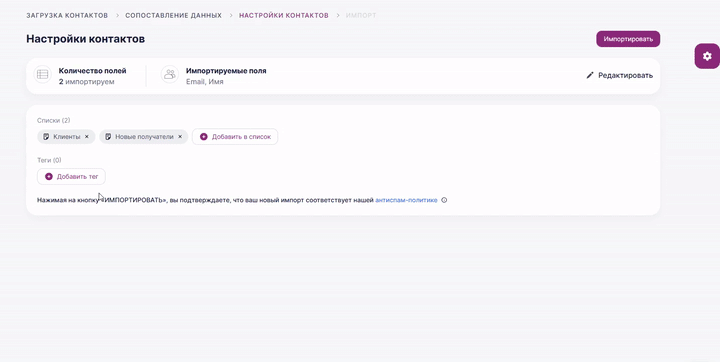
Task: Click the Импортировать button
Action: click(x=628, y=39)
